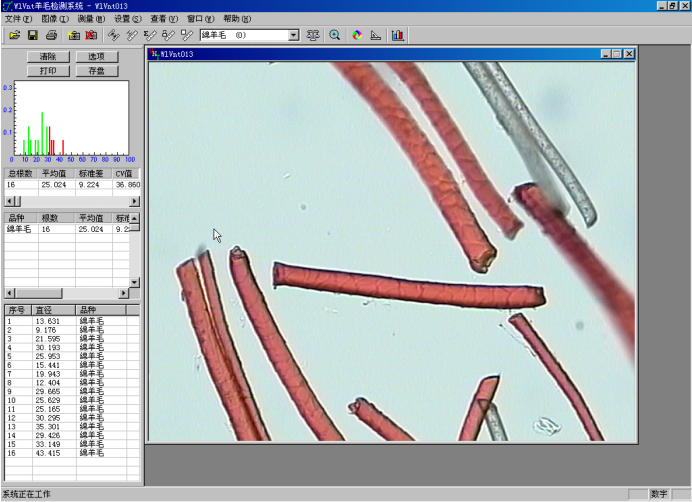Select measurement row 16 with diameter 43.415
The height and width of the screenshot is (502, 692).
[72, 453]
